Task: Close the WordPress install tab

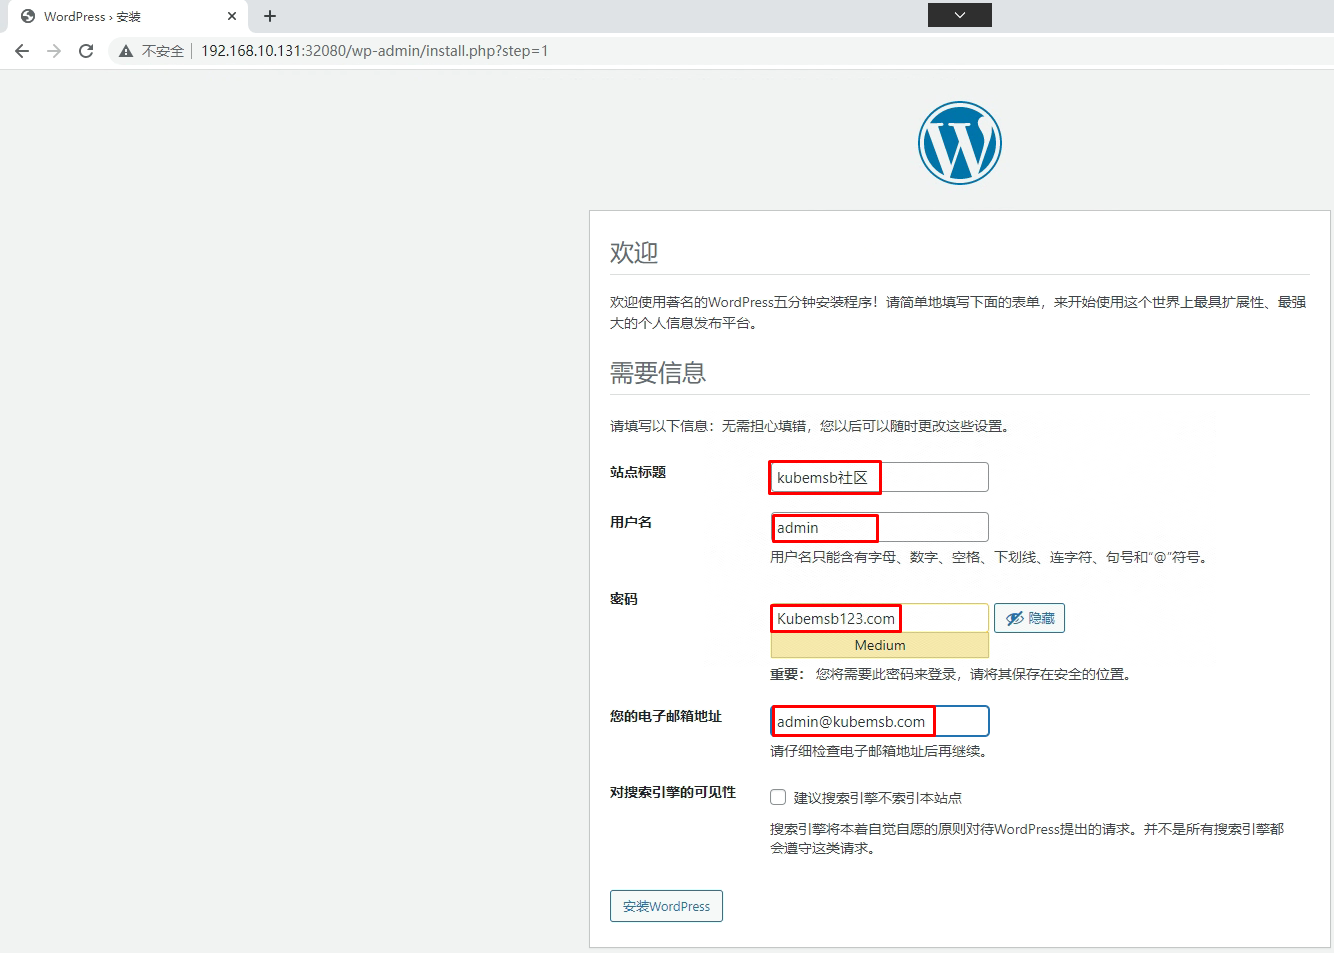Action: click(x=232, y=16)
